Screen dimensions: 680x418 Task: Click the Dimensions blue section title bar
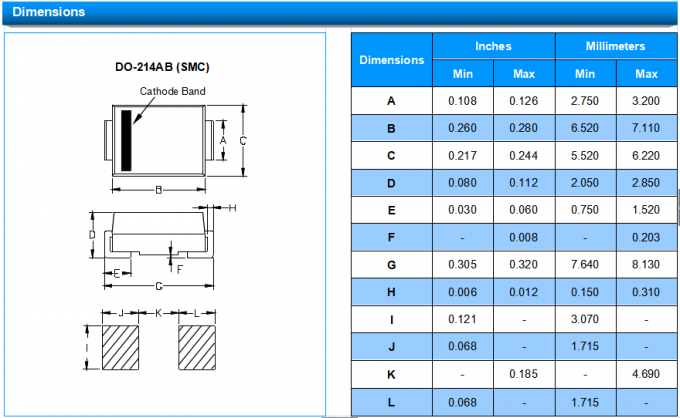(x=340, y=13)
